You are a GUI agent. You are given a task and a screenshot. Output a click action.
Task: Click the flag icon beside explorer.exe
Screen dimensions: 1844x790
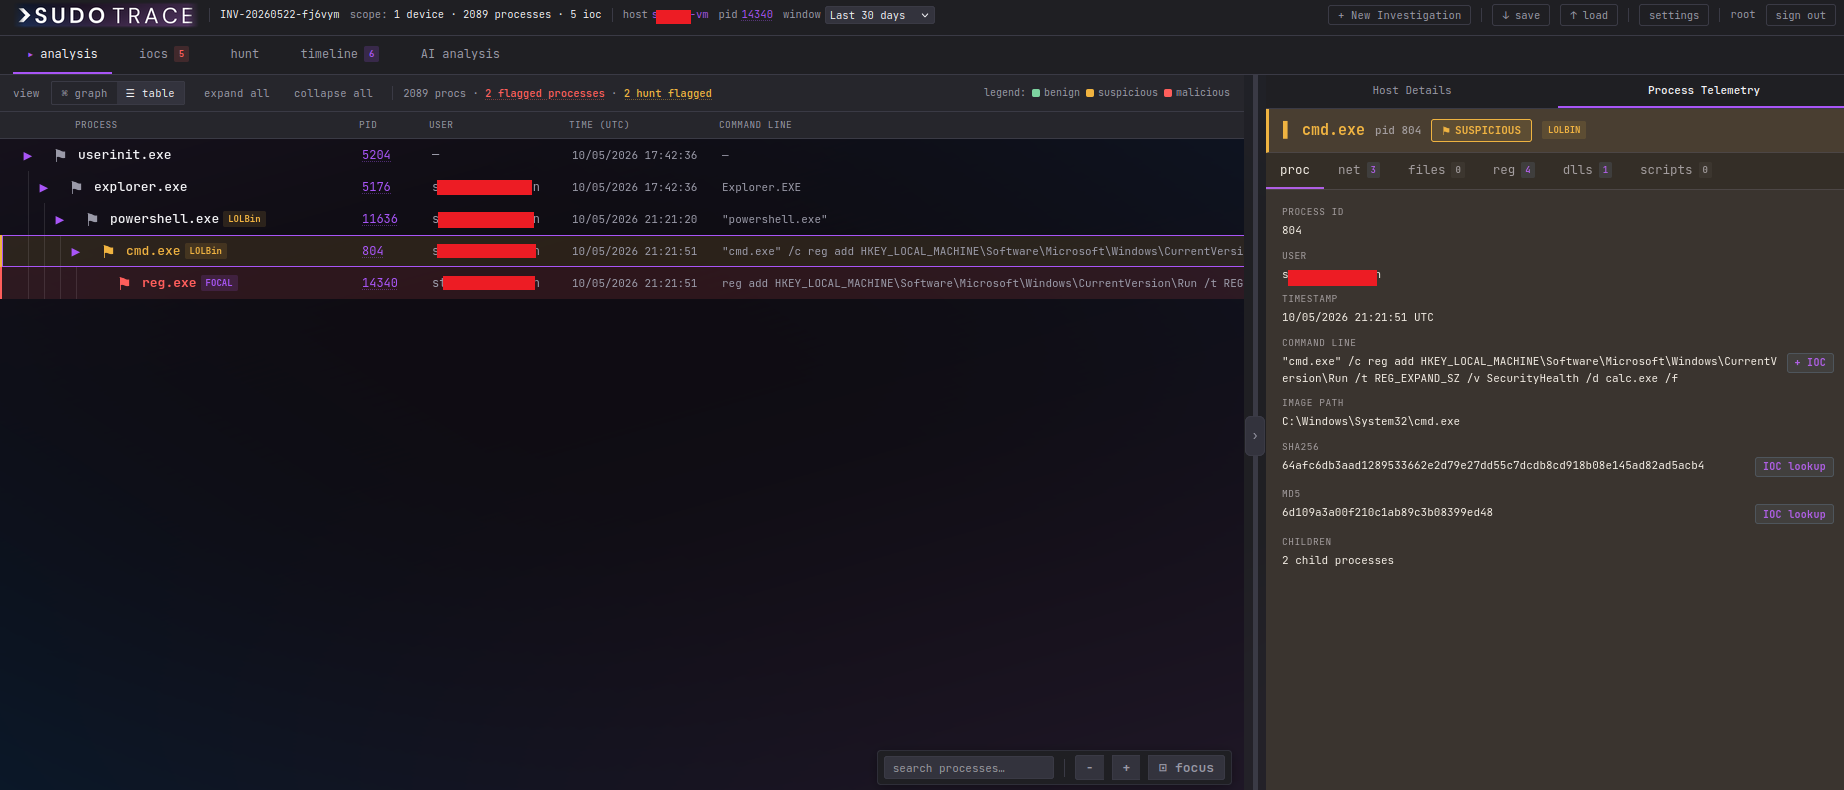[x=76, y=187]
